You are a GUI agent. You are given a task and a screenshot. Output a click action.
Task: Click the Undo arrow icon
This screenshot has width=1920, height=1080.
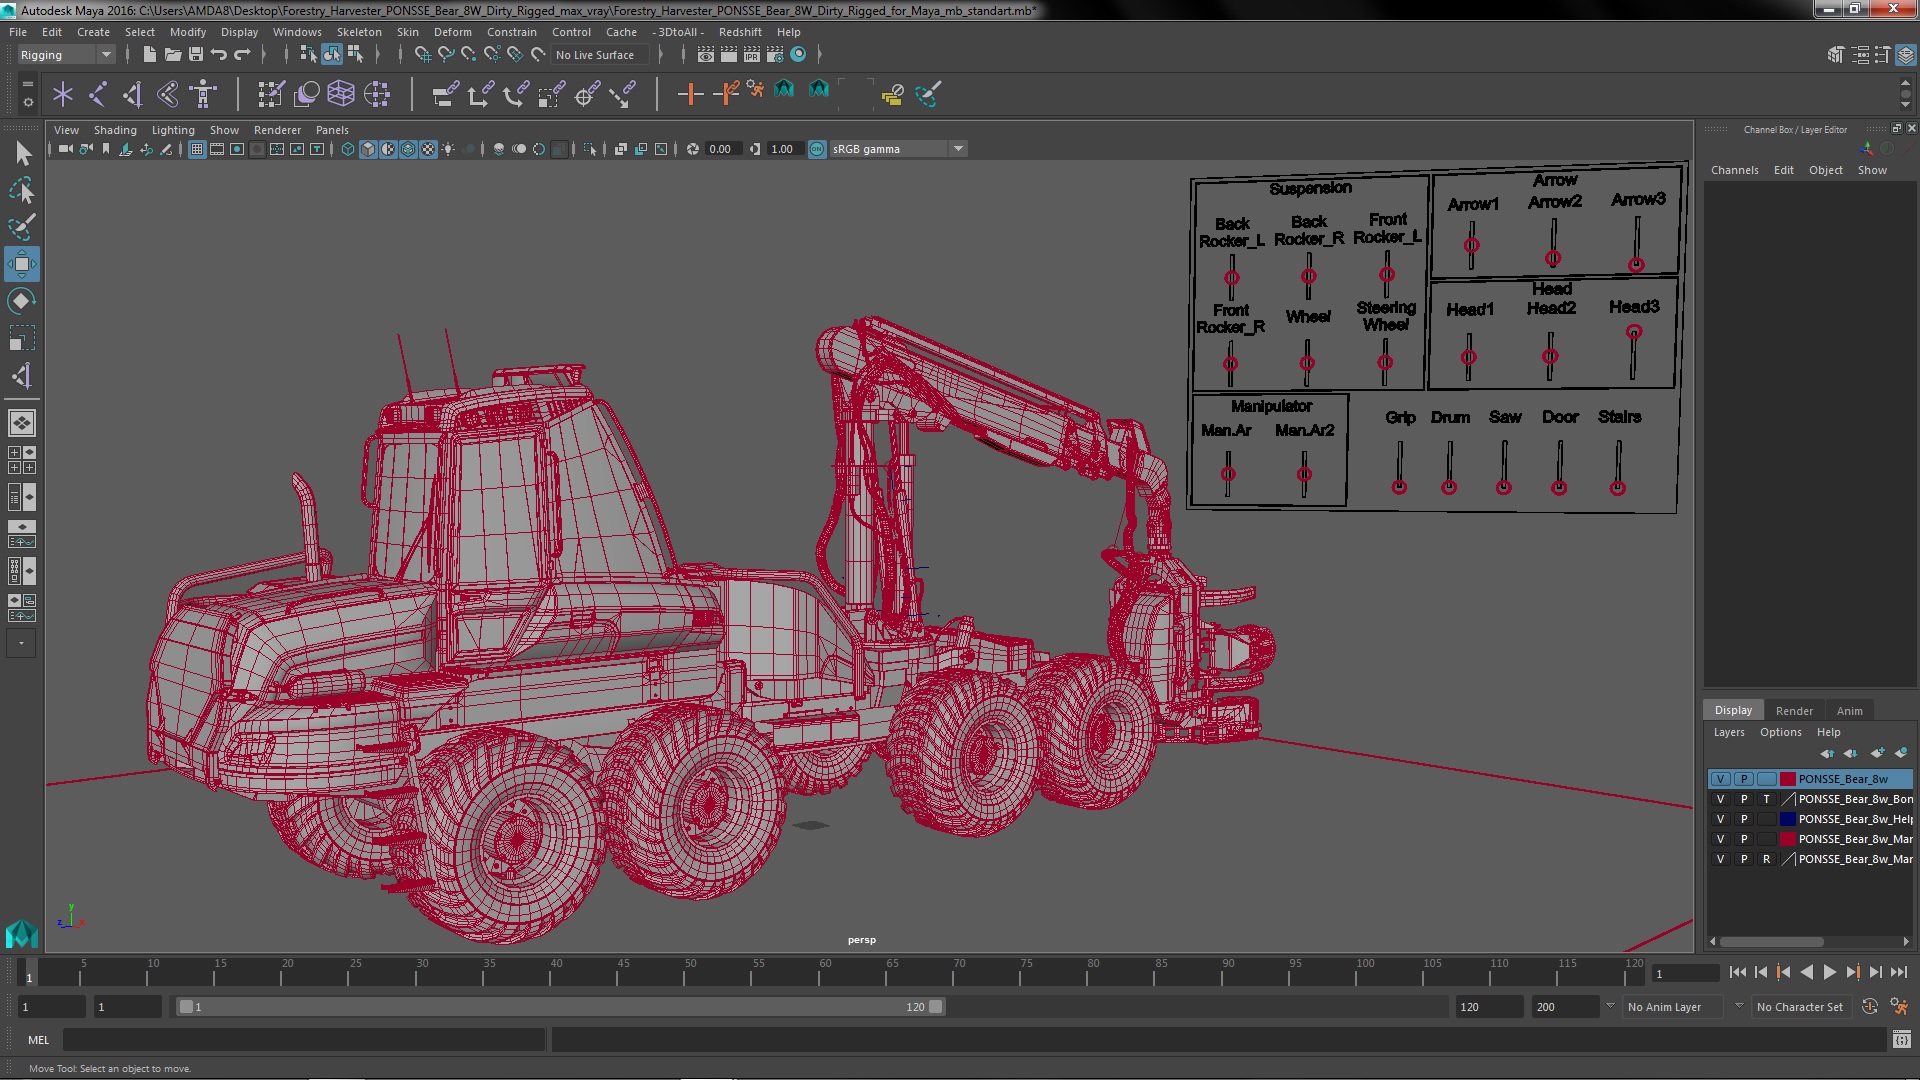[219, 54]
